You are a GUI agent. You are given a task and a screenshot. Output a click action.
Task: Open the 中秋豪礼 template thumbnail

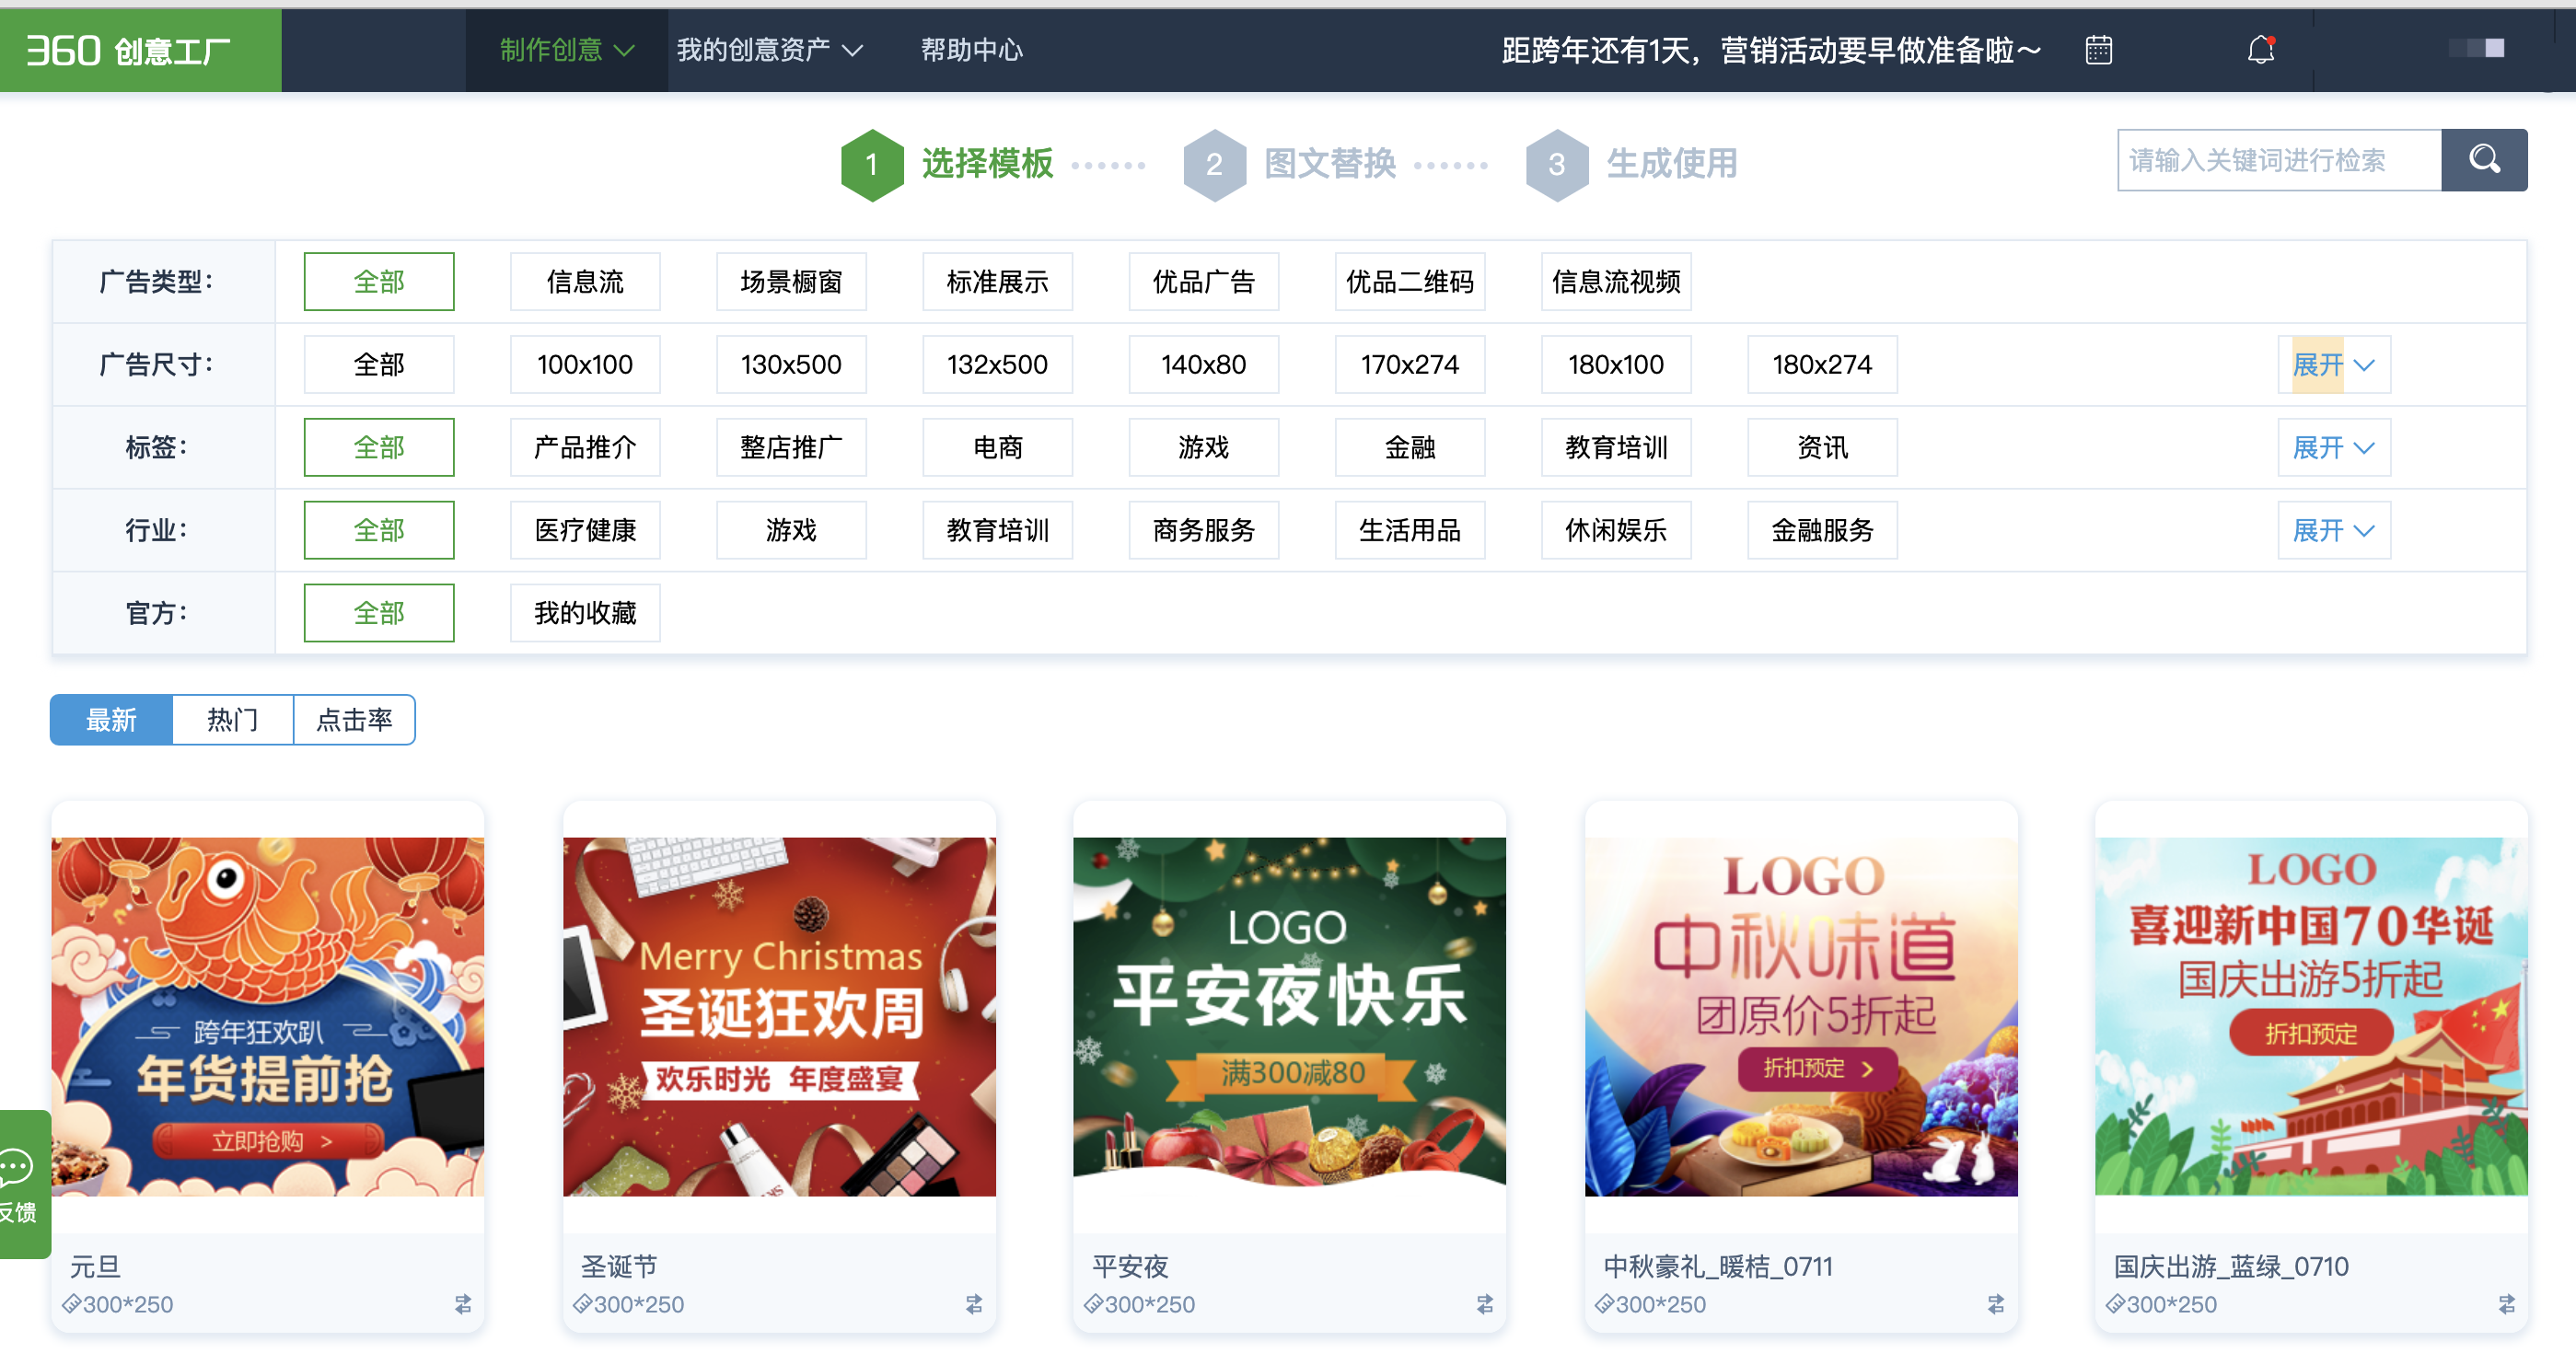pyautogui.click(x=1801, y=1017)
